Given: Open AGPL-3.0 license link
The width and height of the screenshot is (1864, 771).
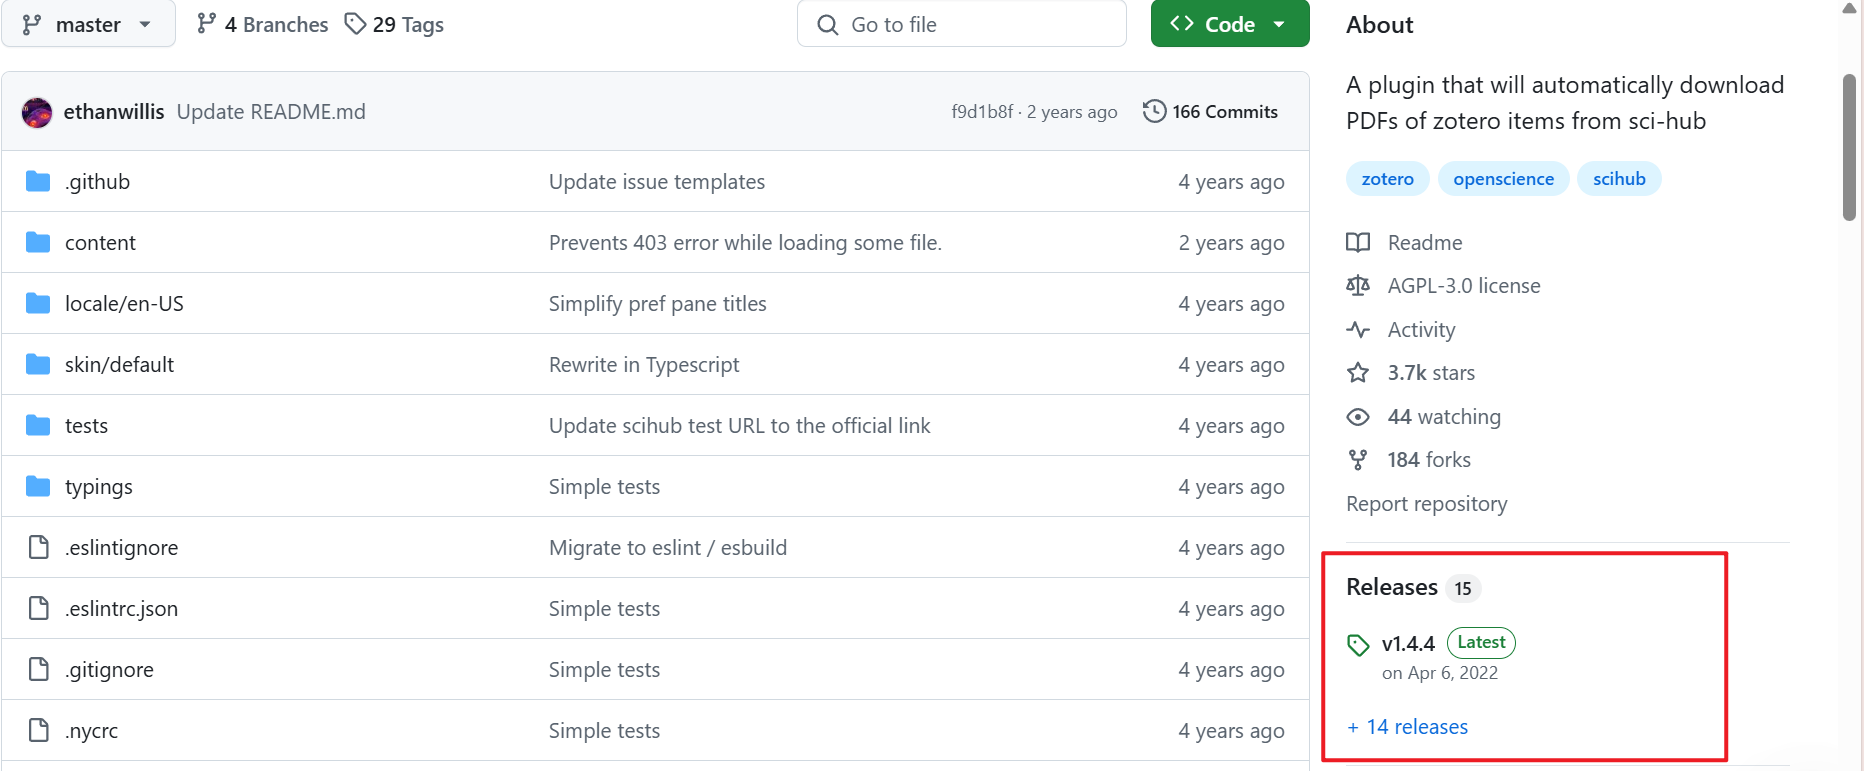Looking at the screenshot, I should coord(1464,286).
